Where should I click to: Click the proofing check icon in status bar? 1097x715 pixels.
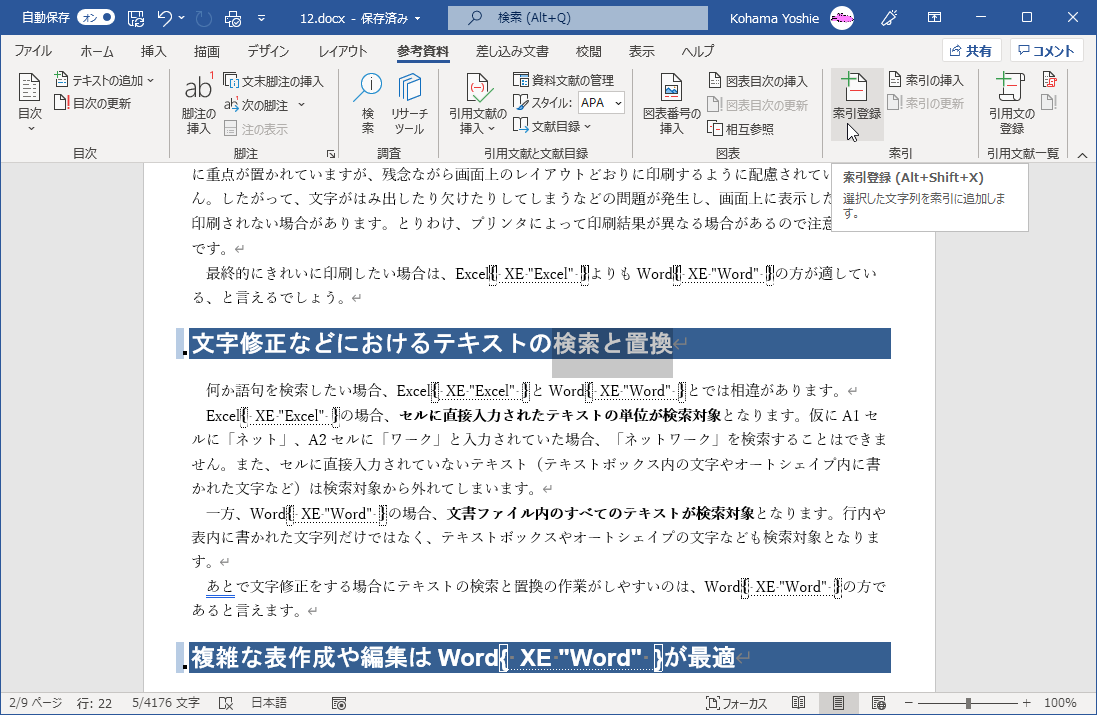point(225,703)
